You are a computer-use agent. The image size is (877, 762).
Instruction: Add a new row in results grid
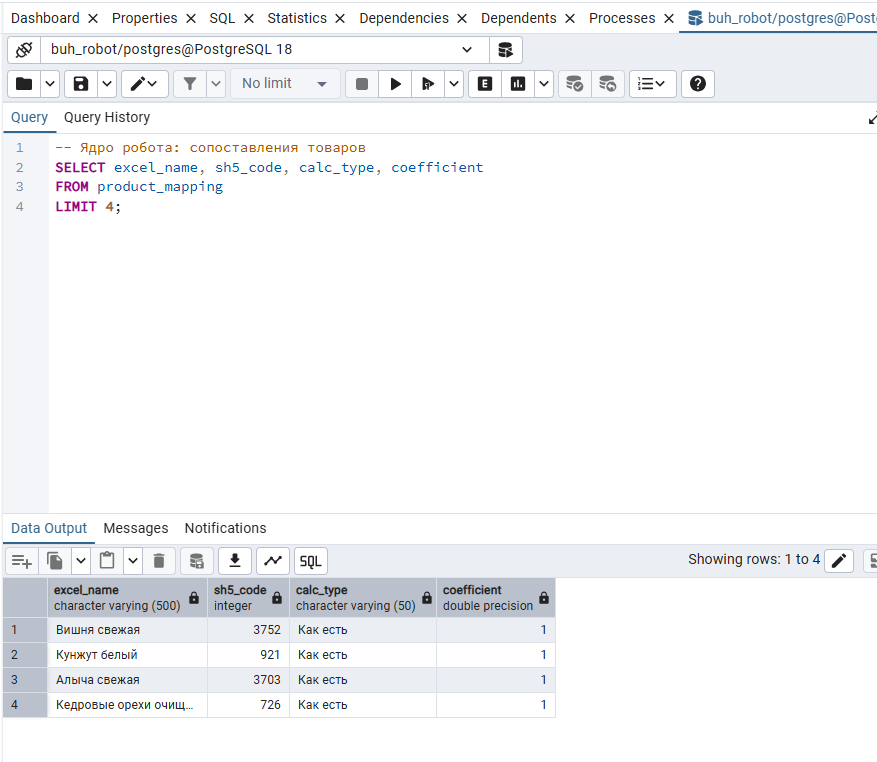[22, 561]
